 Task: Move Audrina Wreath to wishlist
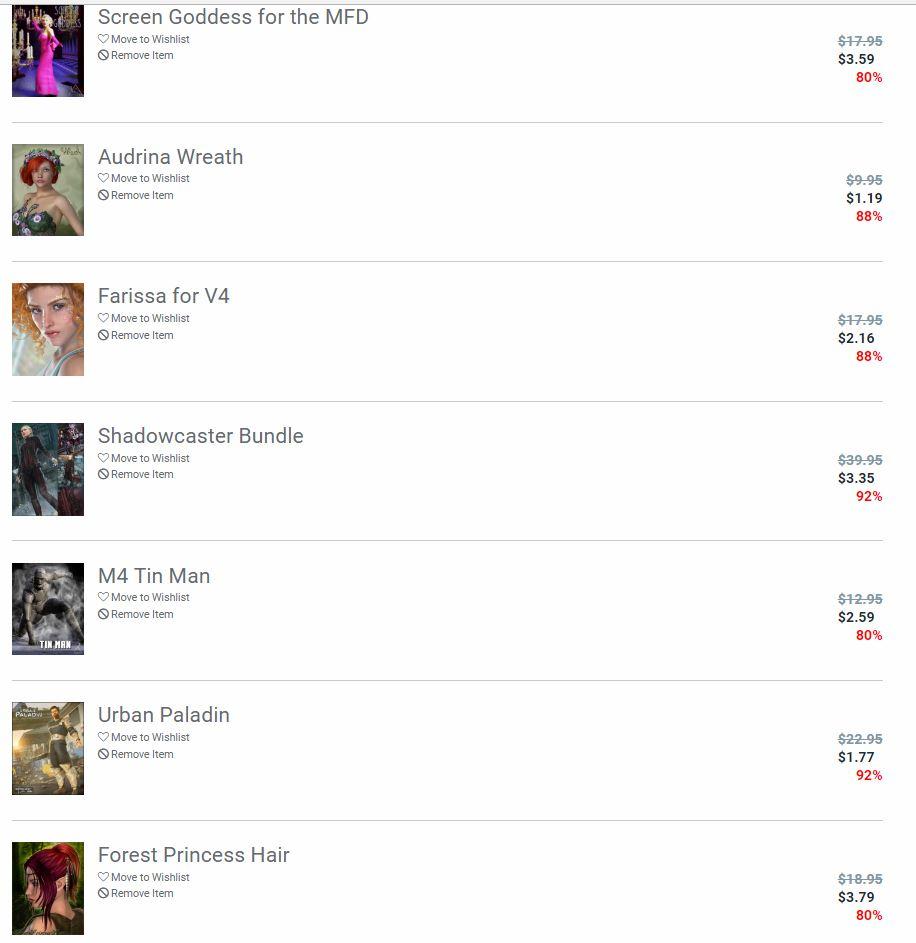(x=144, y=178)
